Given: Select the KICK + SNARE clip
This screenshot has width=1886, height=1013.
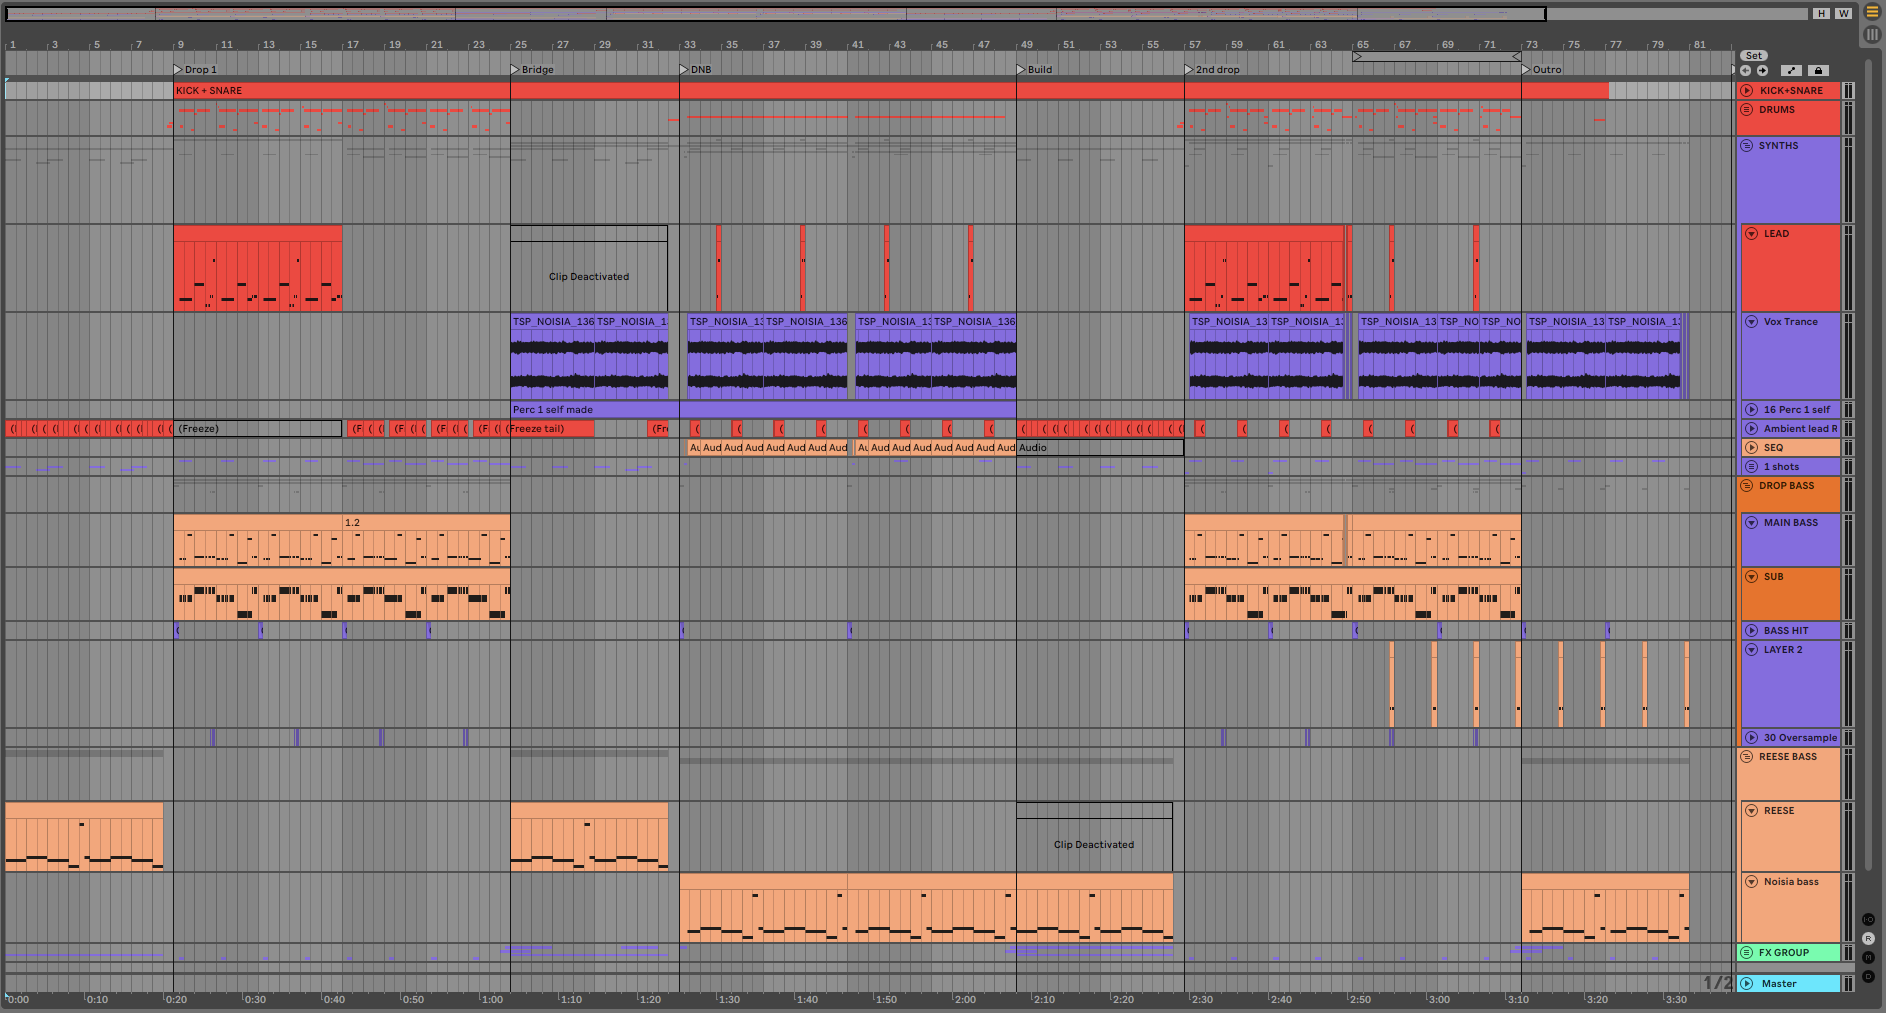Looking at the screenshot, I should pyautogui.click(x=891, y=90).
